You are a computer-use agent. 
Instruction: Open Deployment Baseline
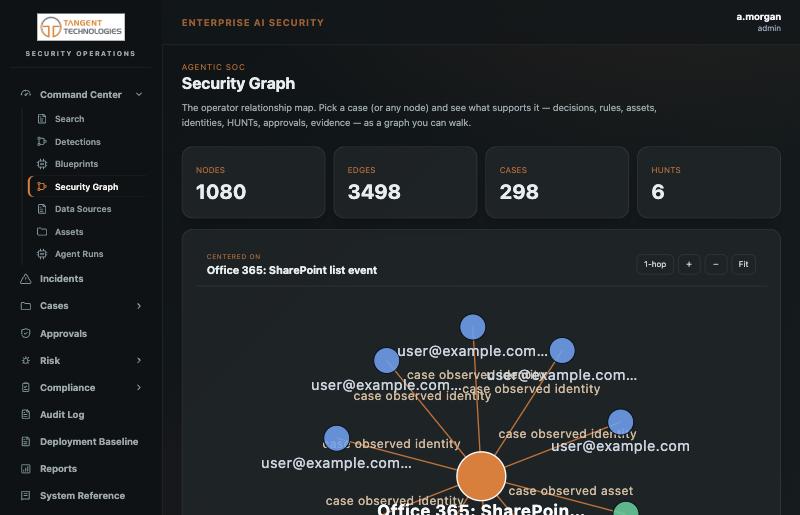[89, 442]
